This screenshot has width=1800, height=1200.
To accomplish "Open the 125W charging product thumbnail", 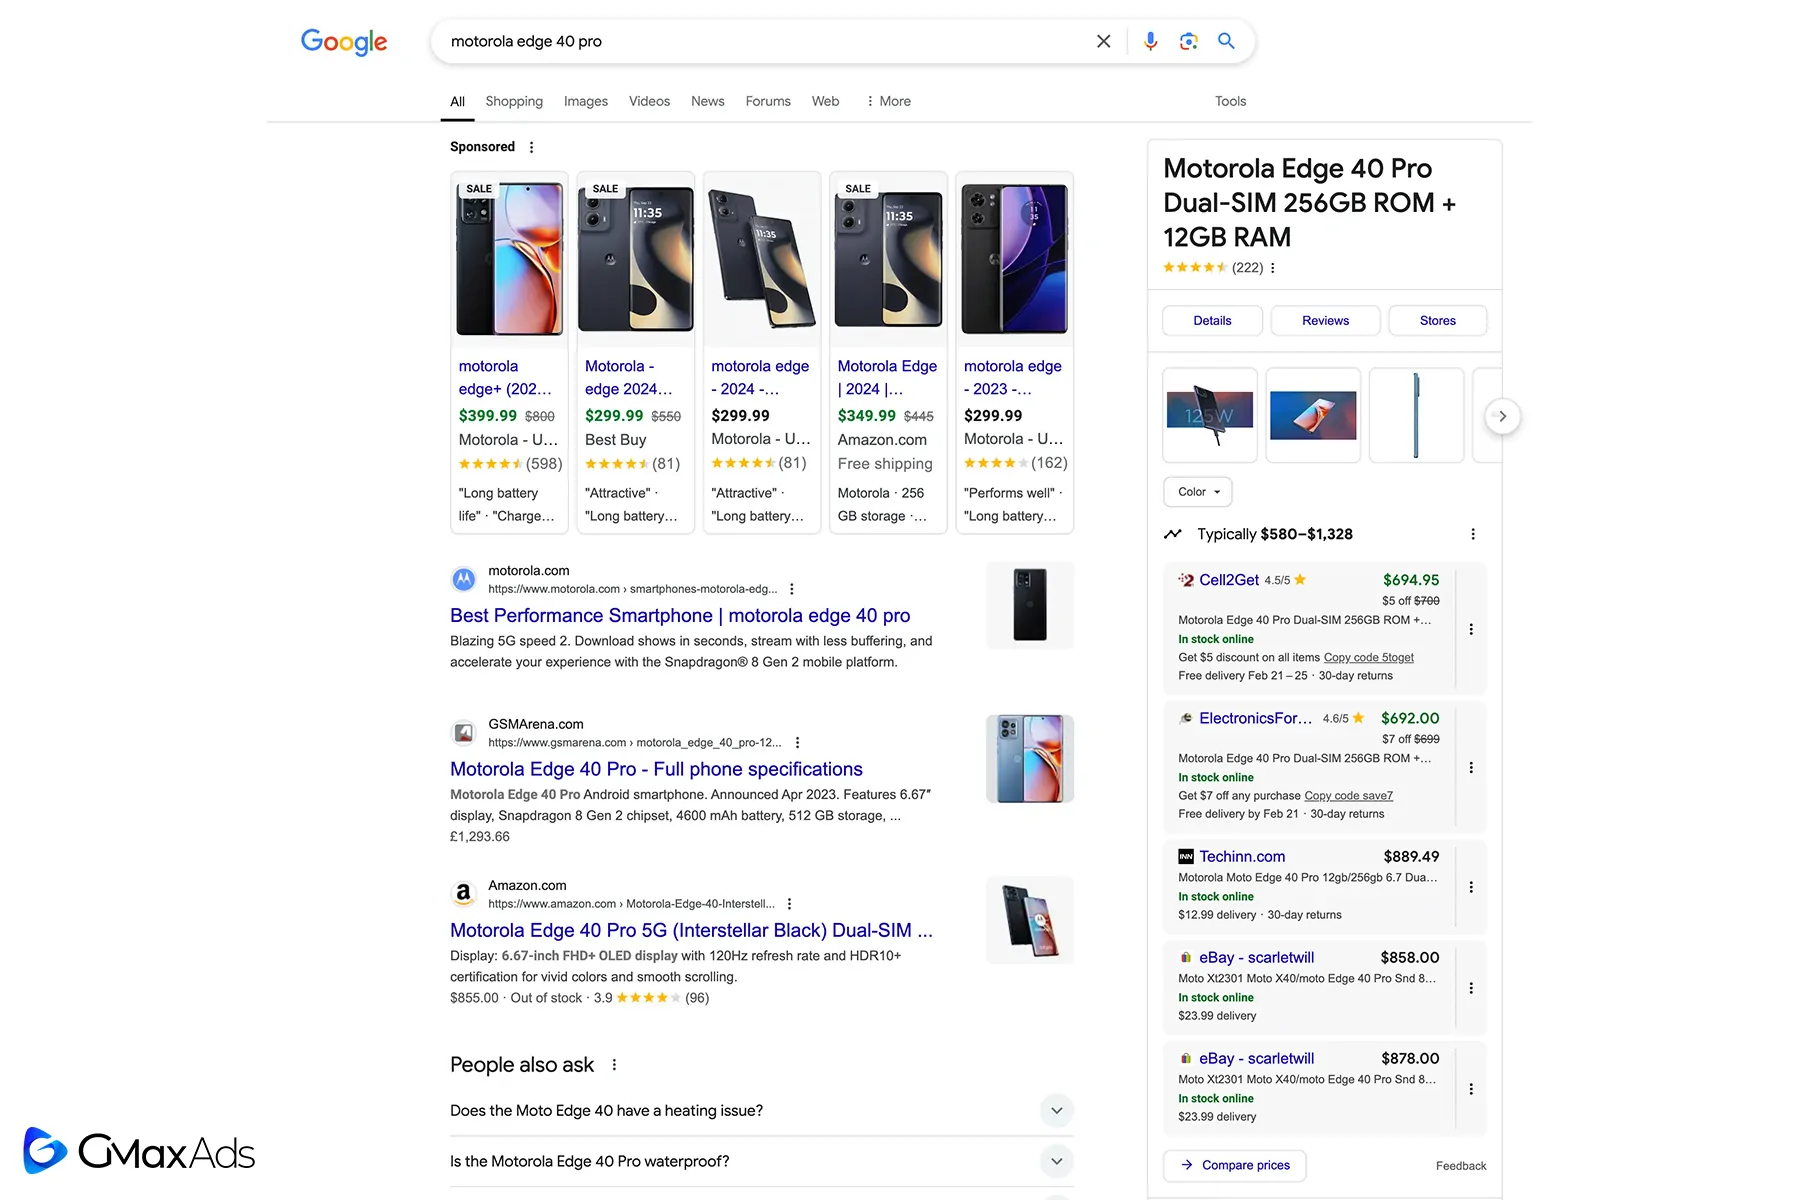I will click(x=1210, y=415).
